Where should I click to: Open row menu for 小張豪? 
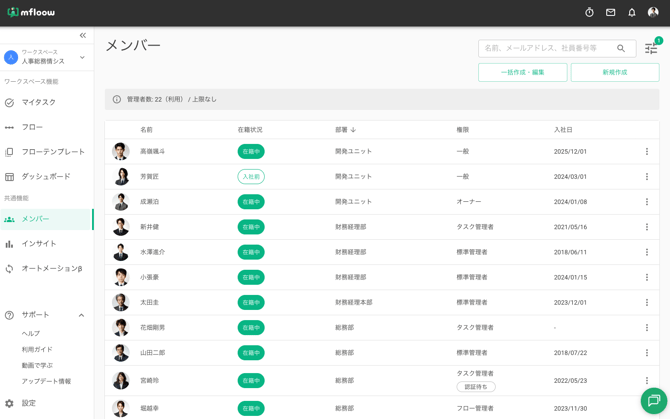[647, 277]
